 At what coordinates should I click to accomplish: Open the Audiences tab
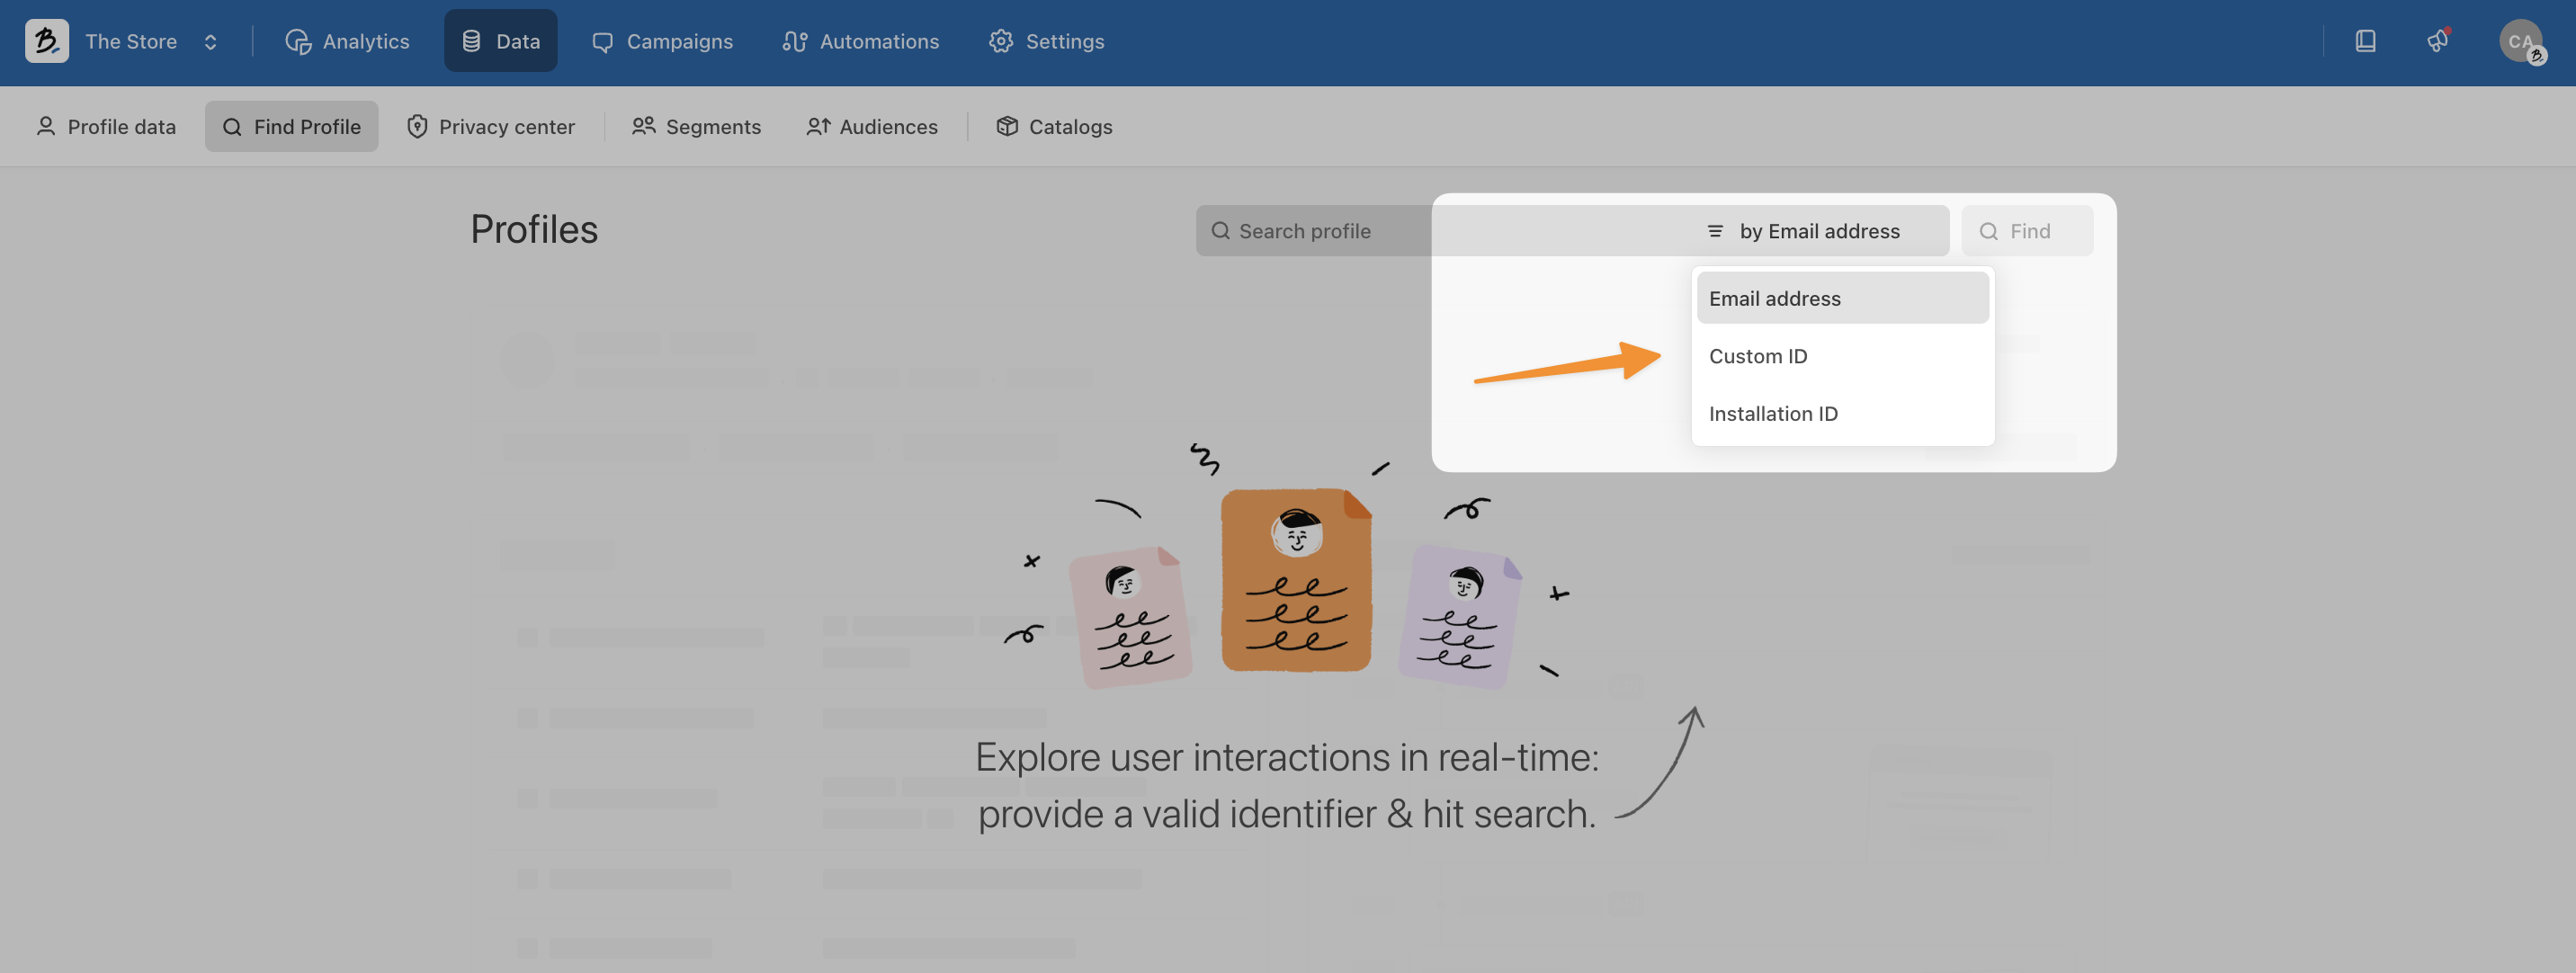point(872,127)
